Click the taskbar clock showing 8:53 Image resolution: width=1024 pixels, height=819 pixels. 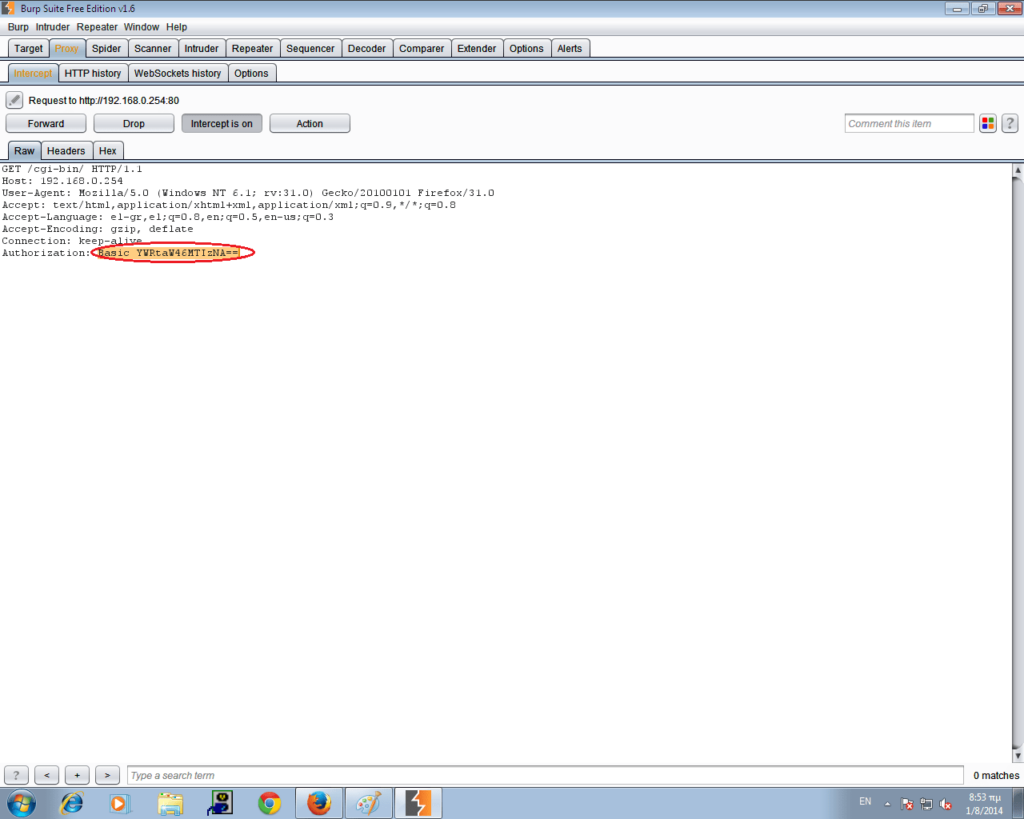(x=984, y=804)
